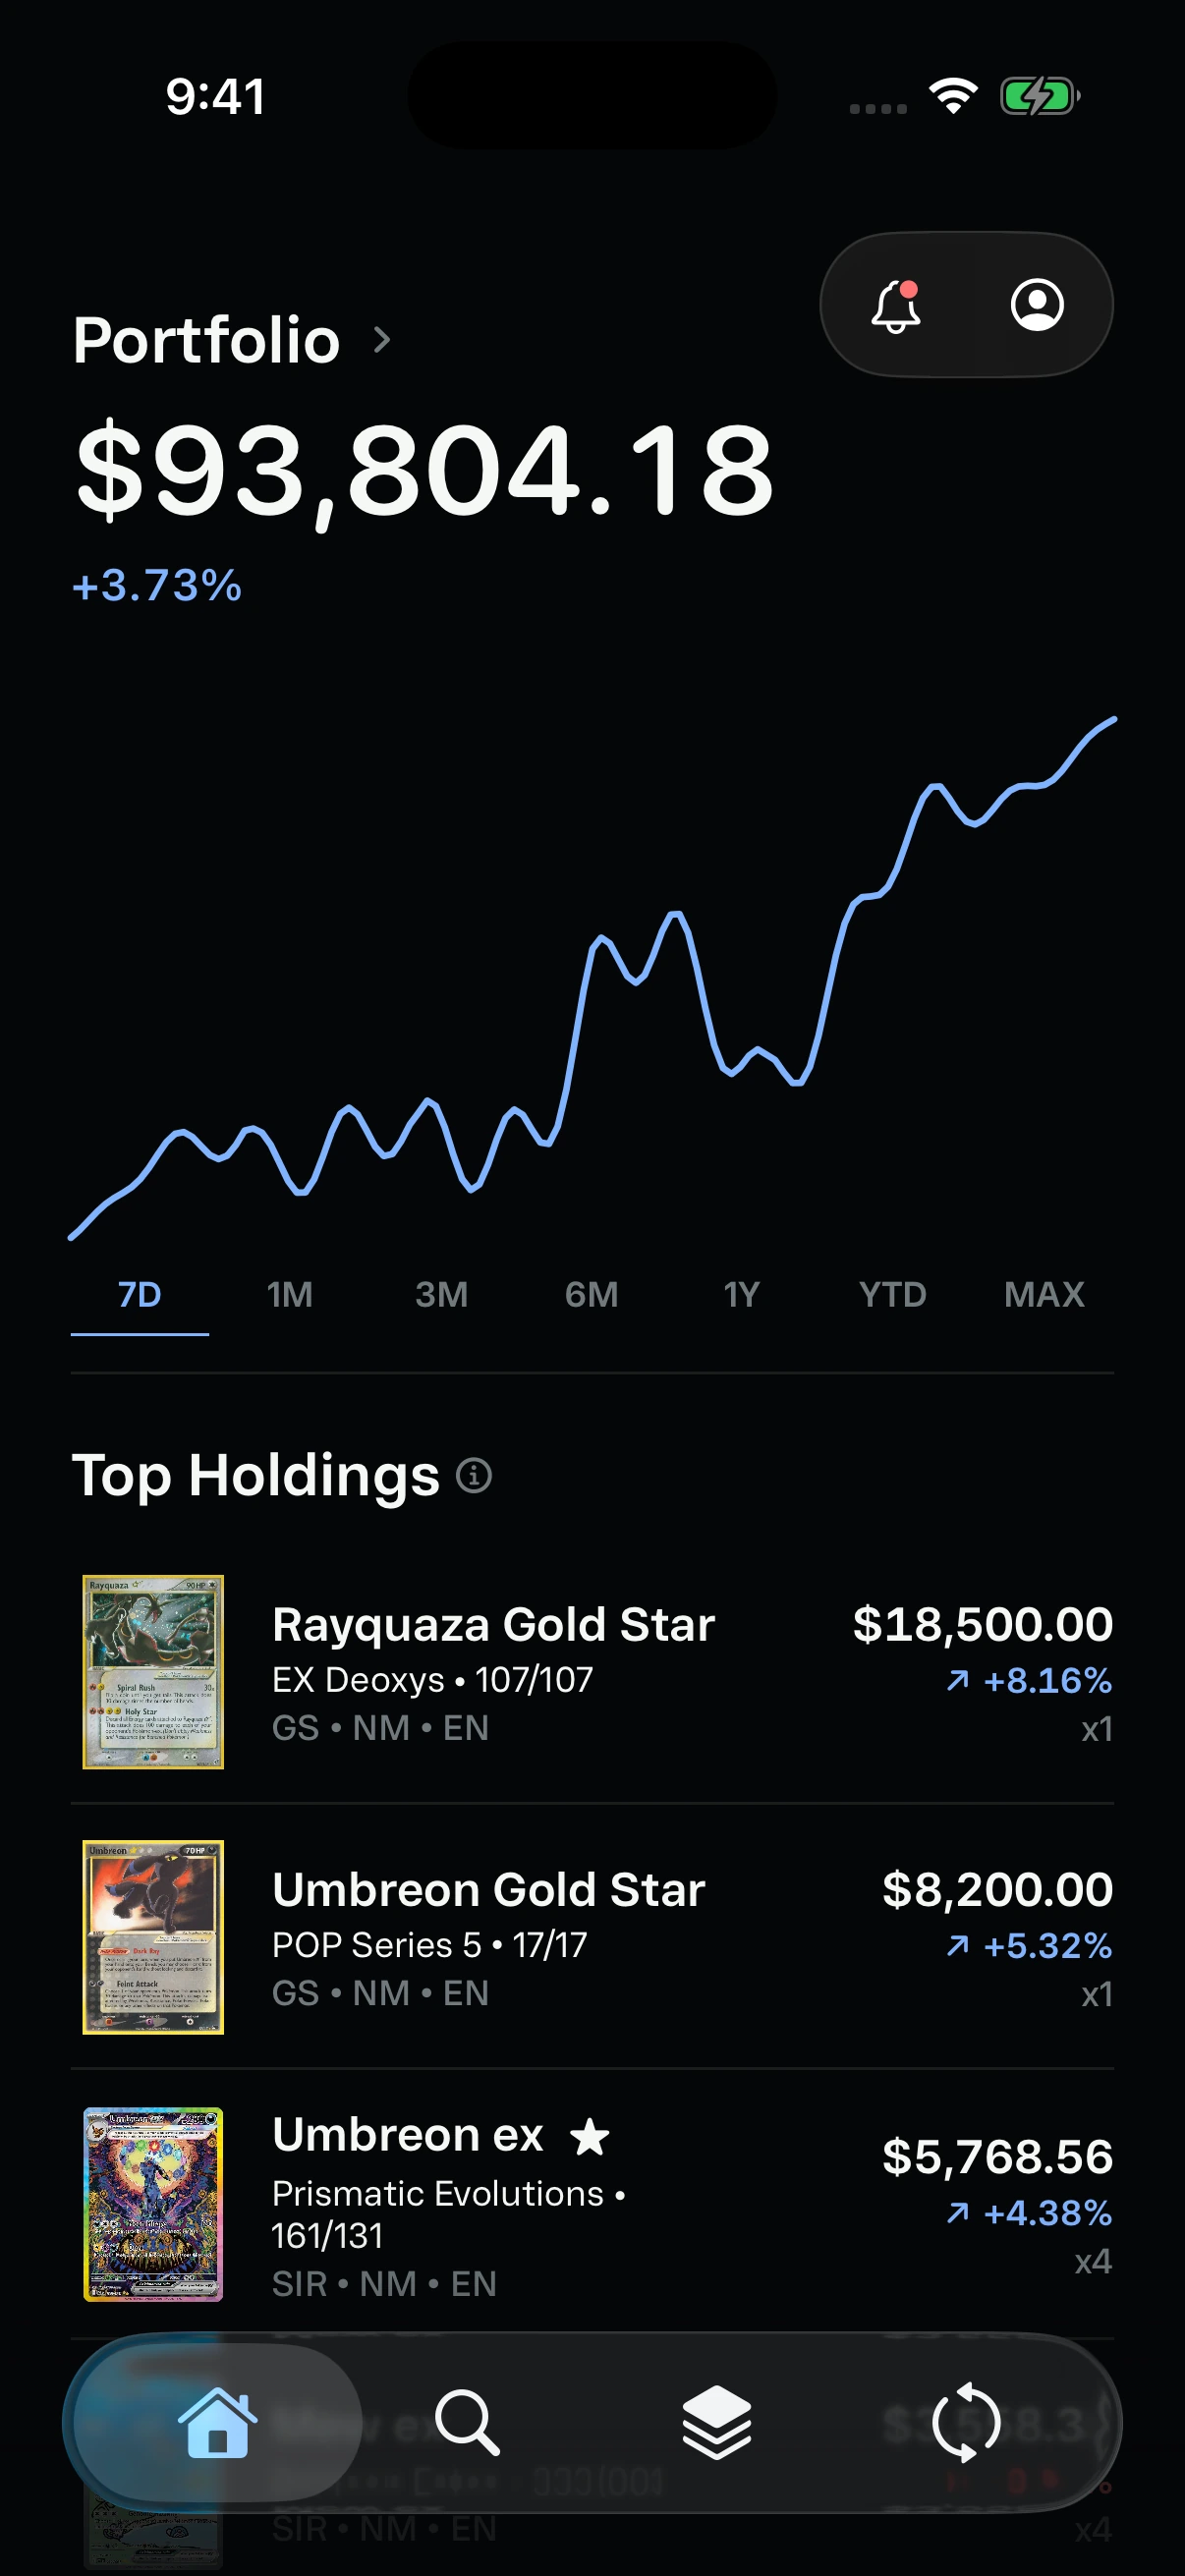Viewport: 1185px width, 2576px height.
Task: Tap the Home tab icon
Action: [x=217, y=2422]
